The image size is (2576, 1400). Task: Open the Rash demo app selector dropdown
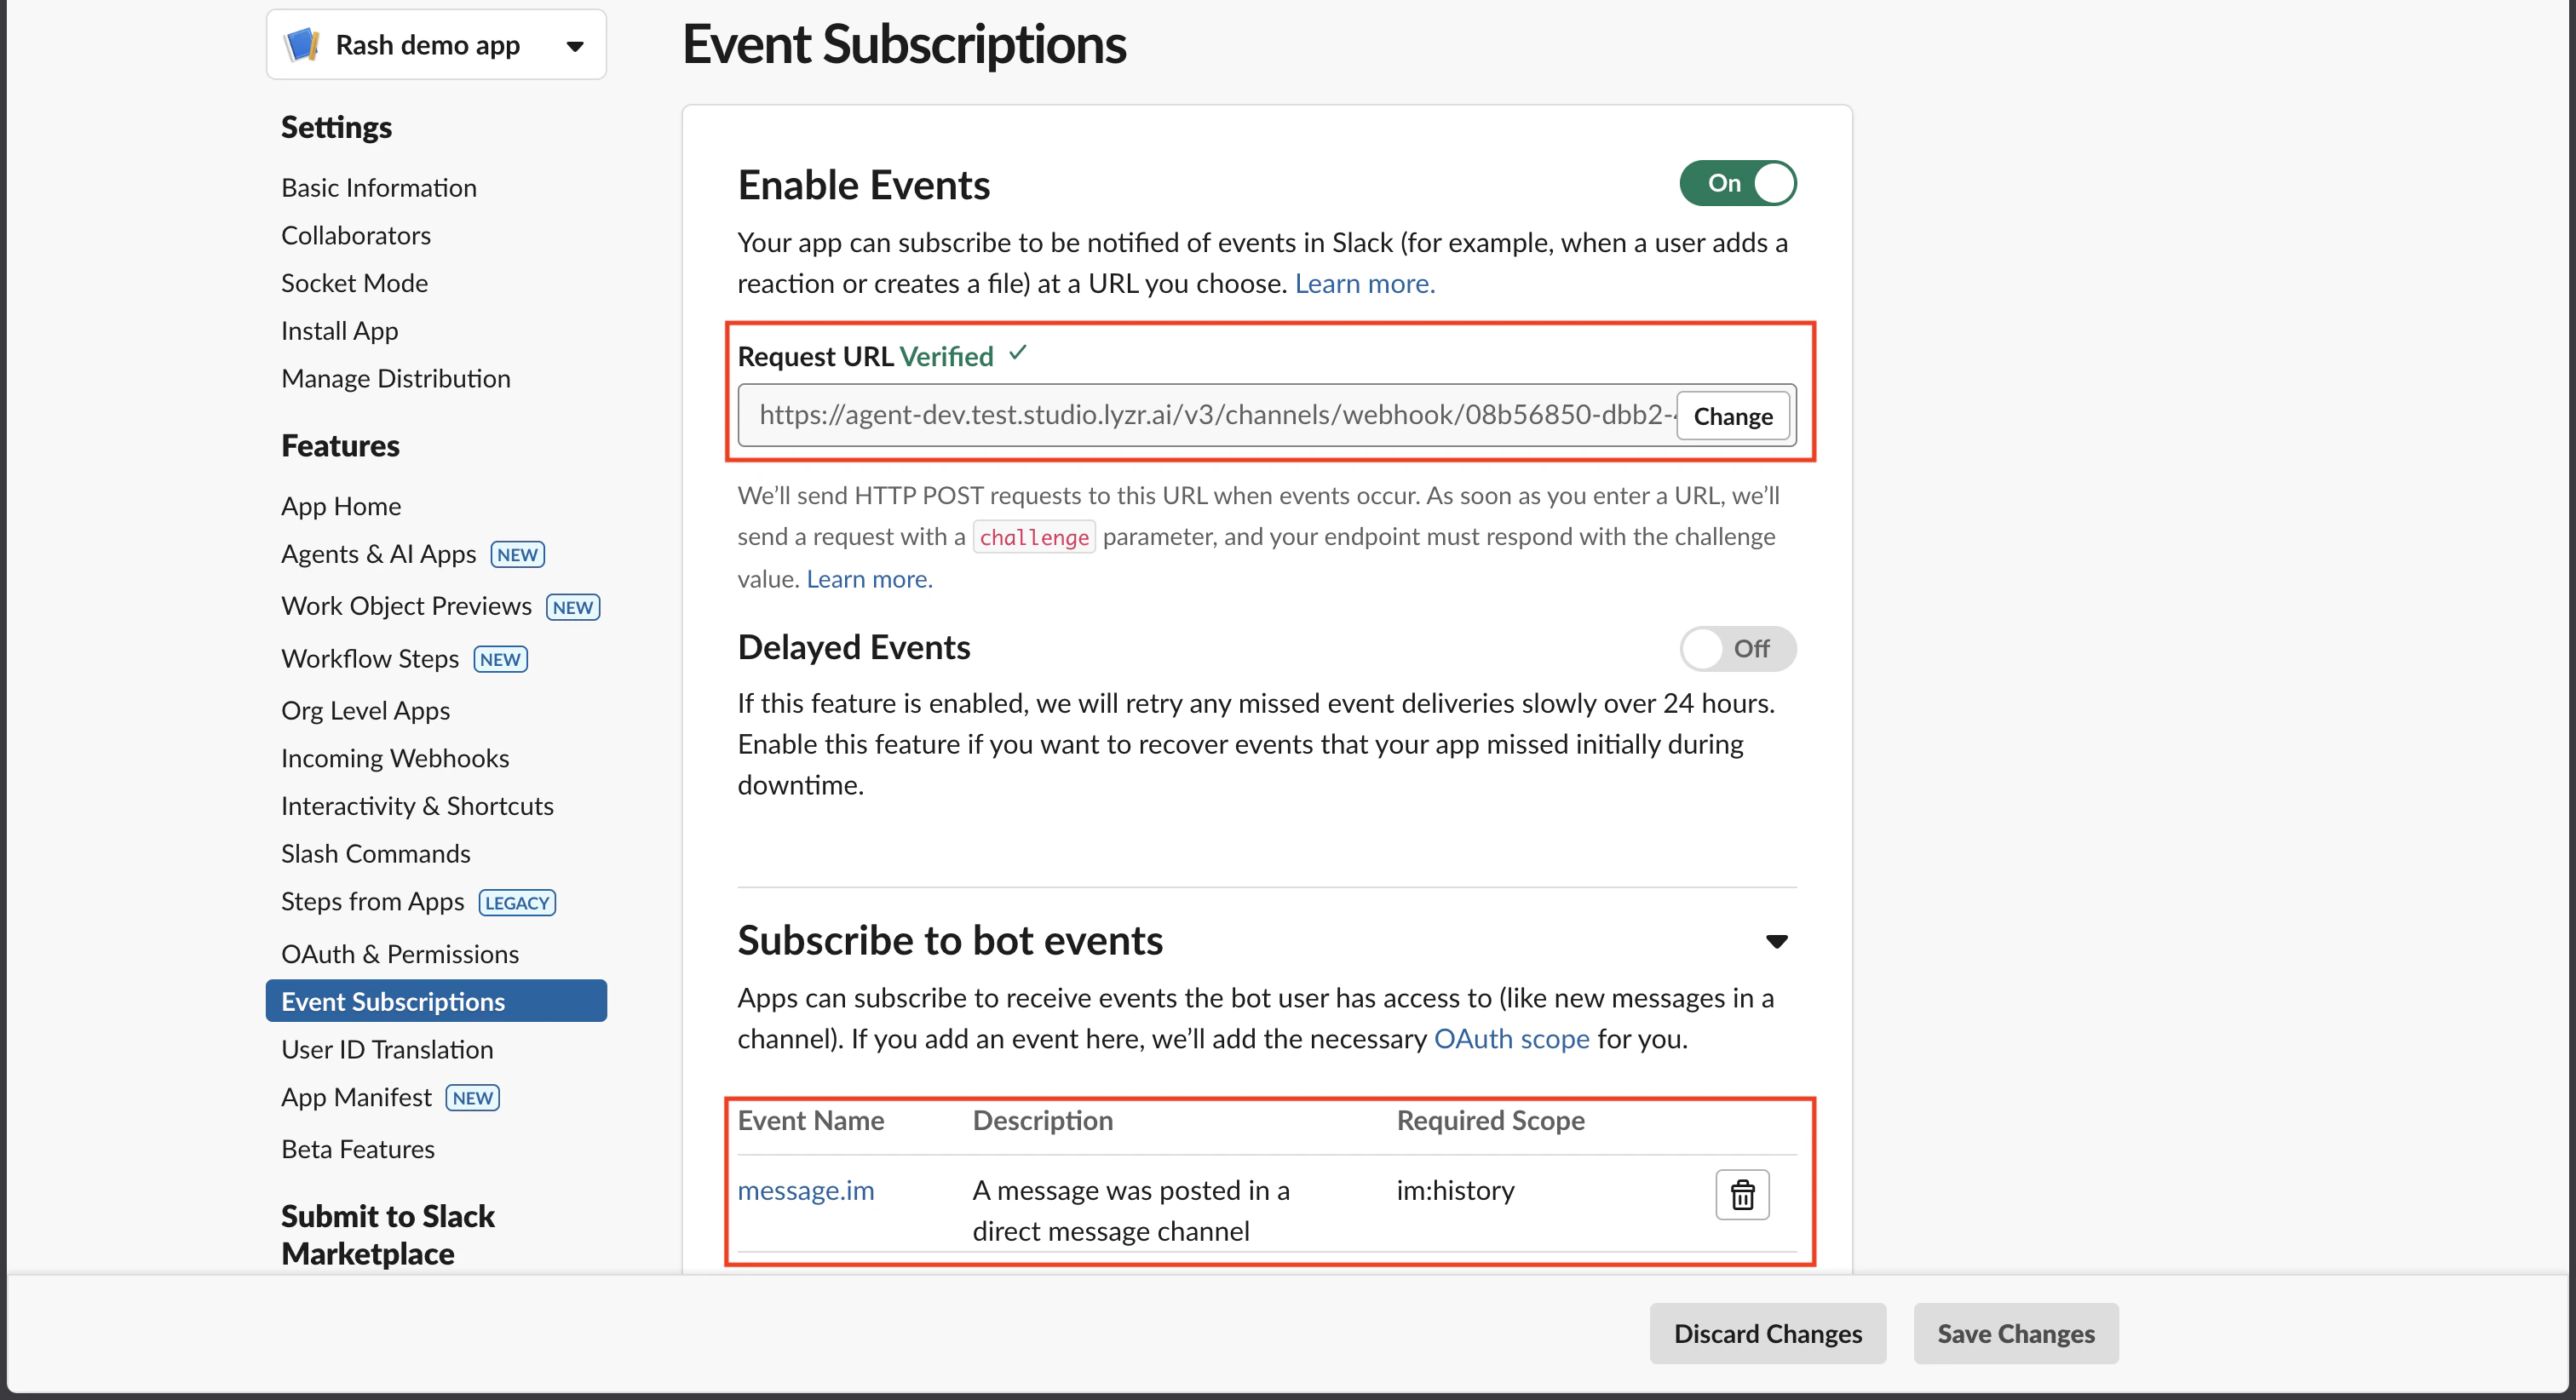574,46
